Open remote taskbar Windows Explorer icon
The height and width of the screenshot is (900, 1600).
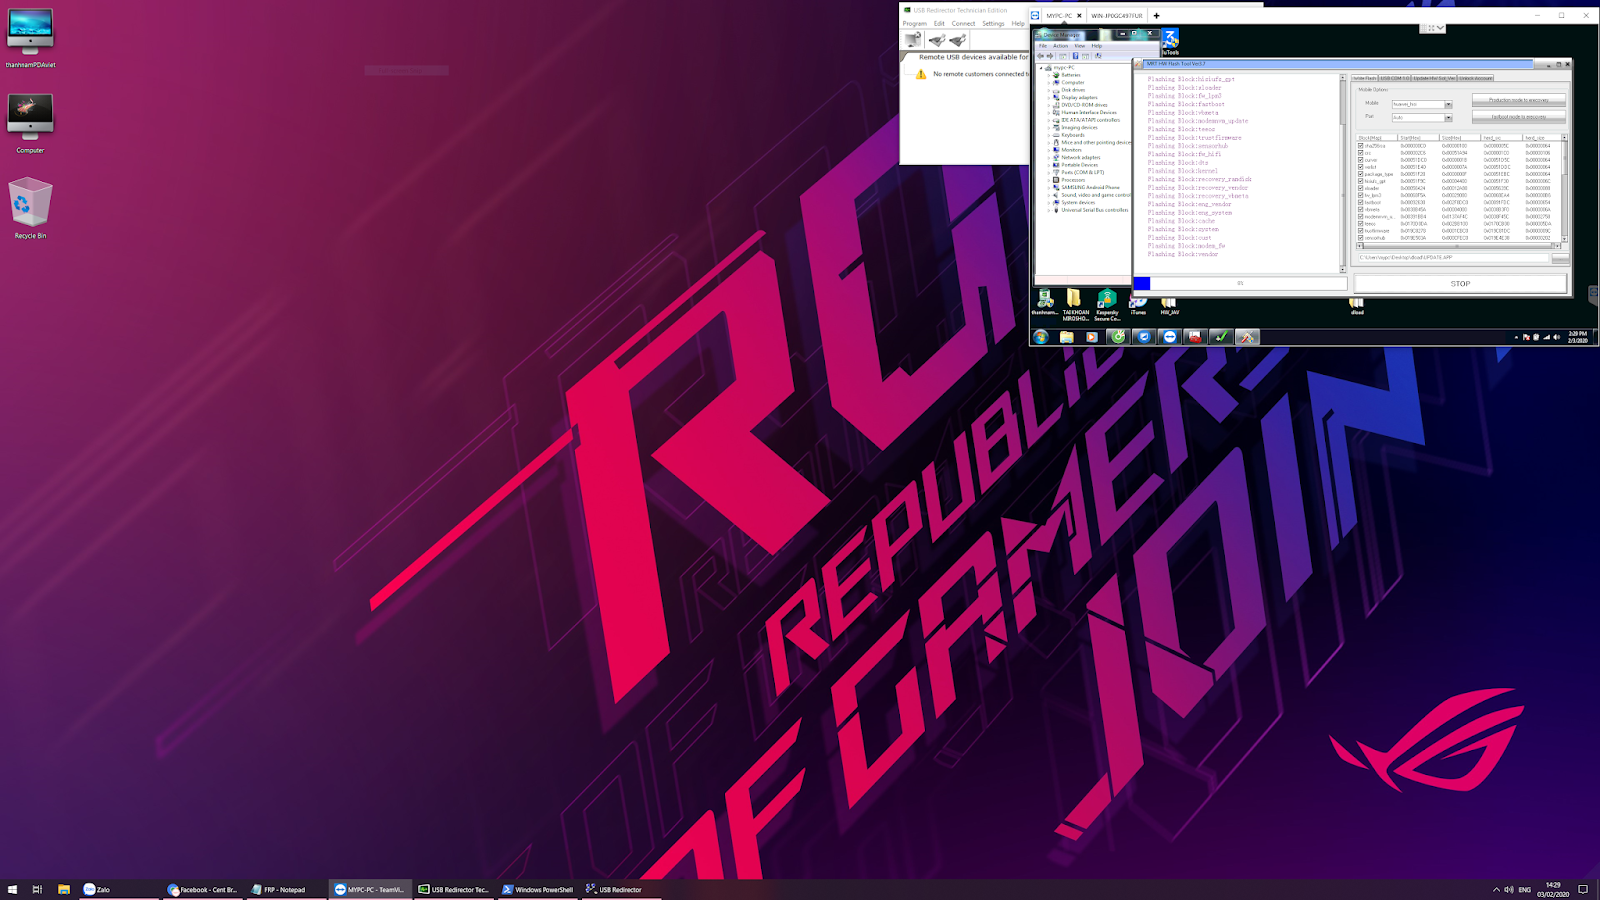pyautogui.click(x=1067, y=337)
